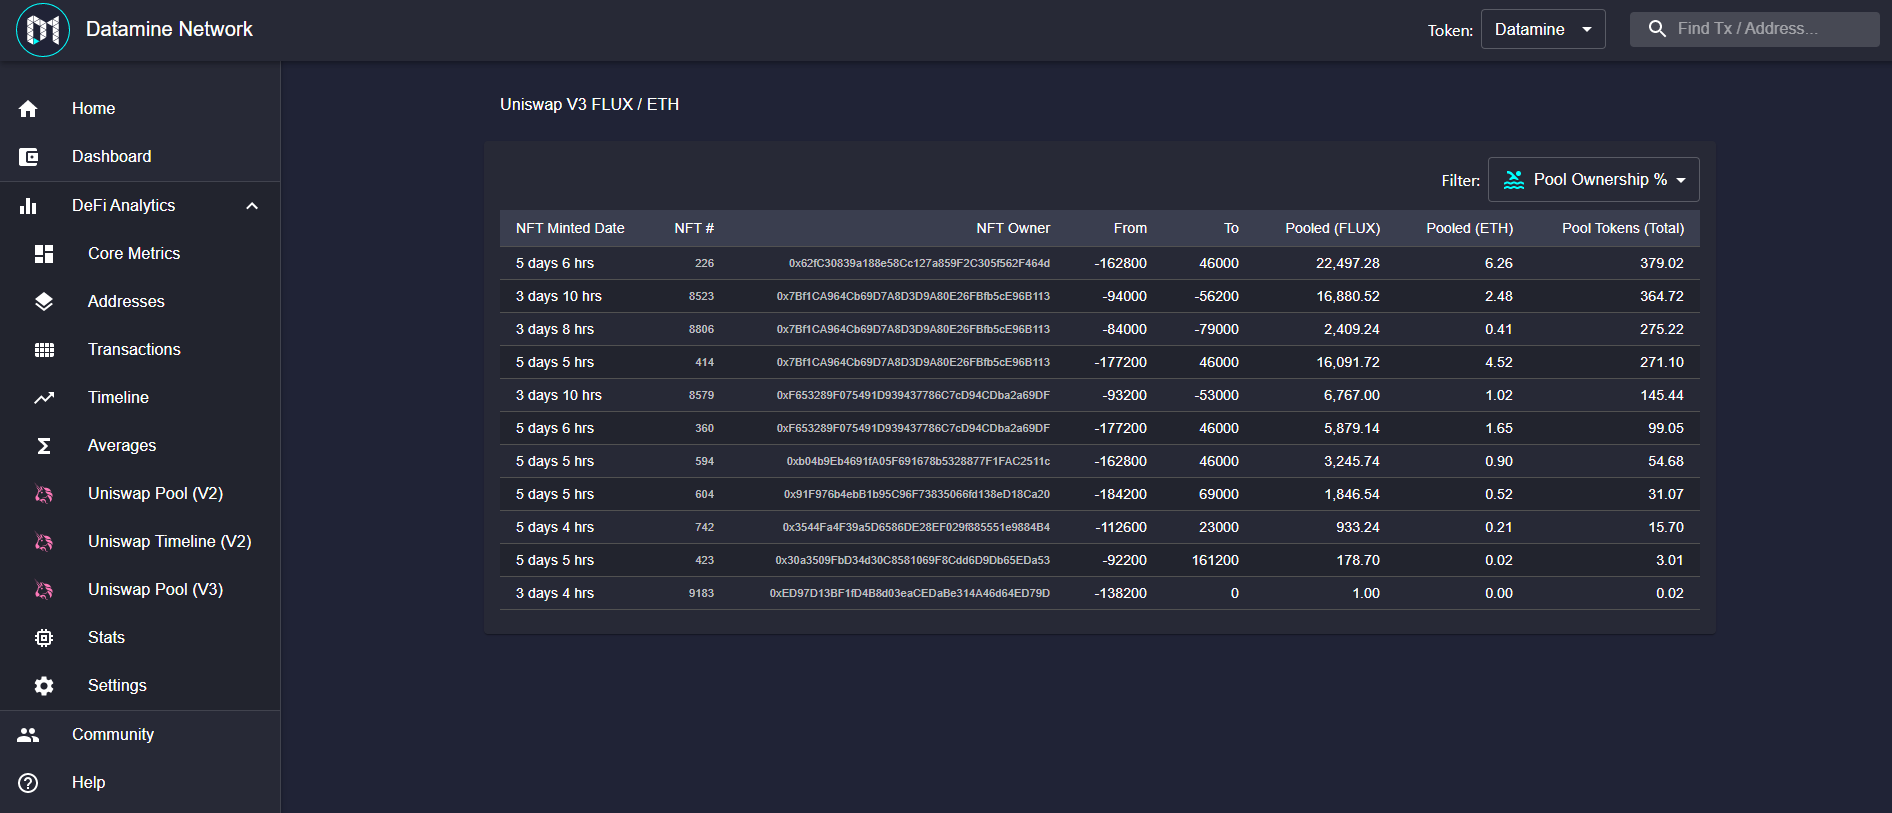Click the Averages sigma icon

[x=44, y=446]
